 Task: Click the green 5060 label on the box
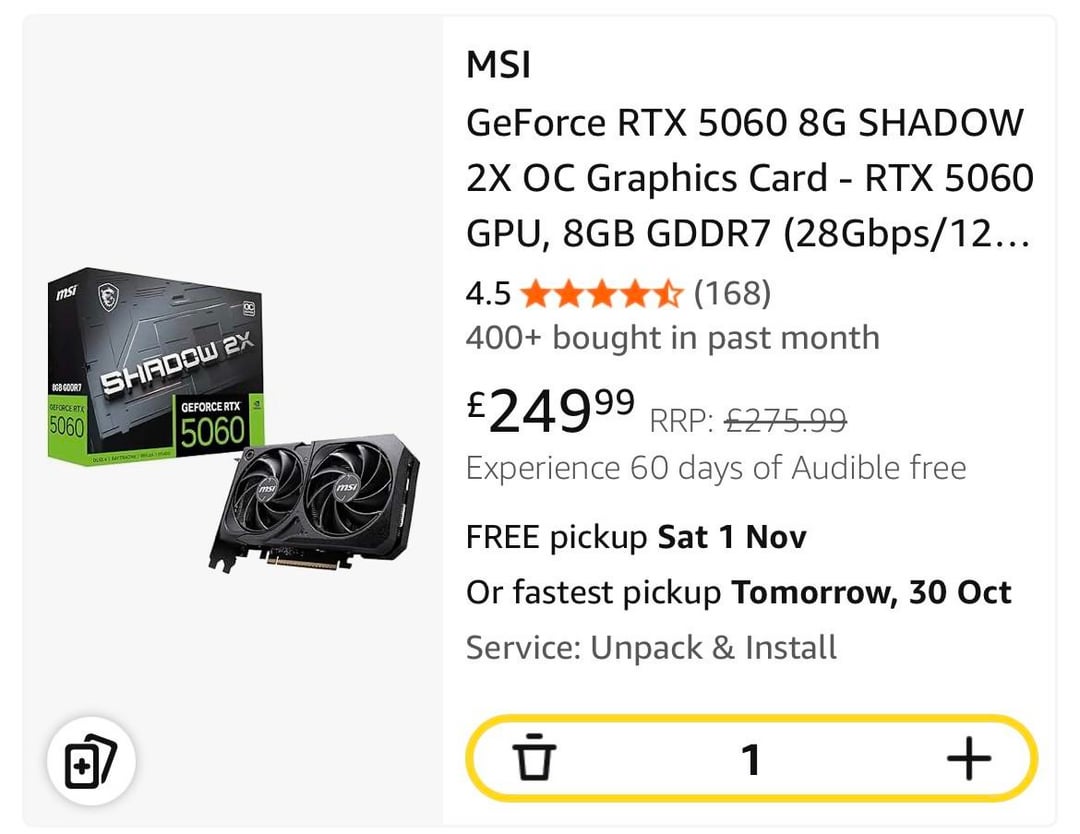[212, 430]
